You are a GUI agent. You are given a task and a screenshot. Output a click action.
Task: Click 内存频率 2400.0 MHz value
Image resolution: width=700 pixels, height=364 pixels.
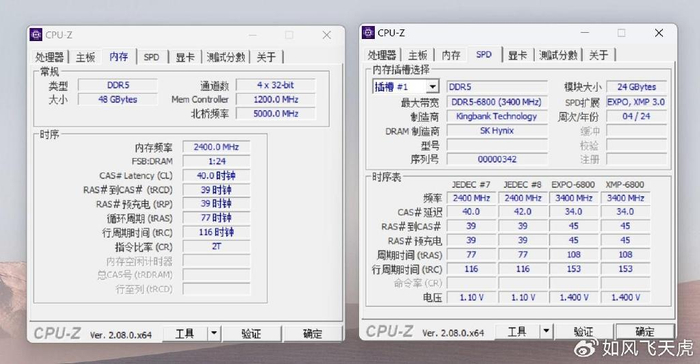pos(216,147)
